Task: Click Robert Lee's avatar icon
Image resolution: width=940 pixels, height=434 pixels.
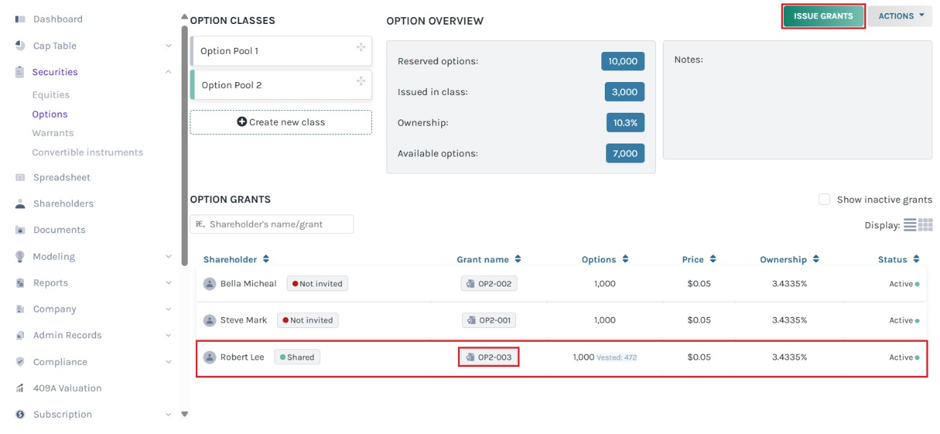Action: point(209,357)
